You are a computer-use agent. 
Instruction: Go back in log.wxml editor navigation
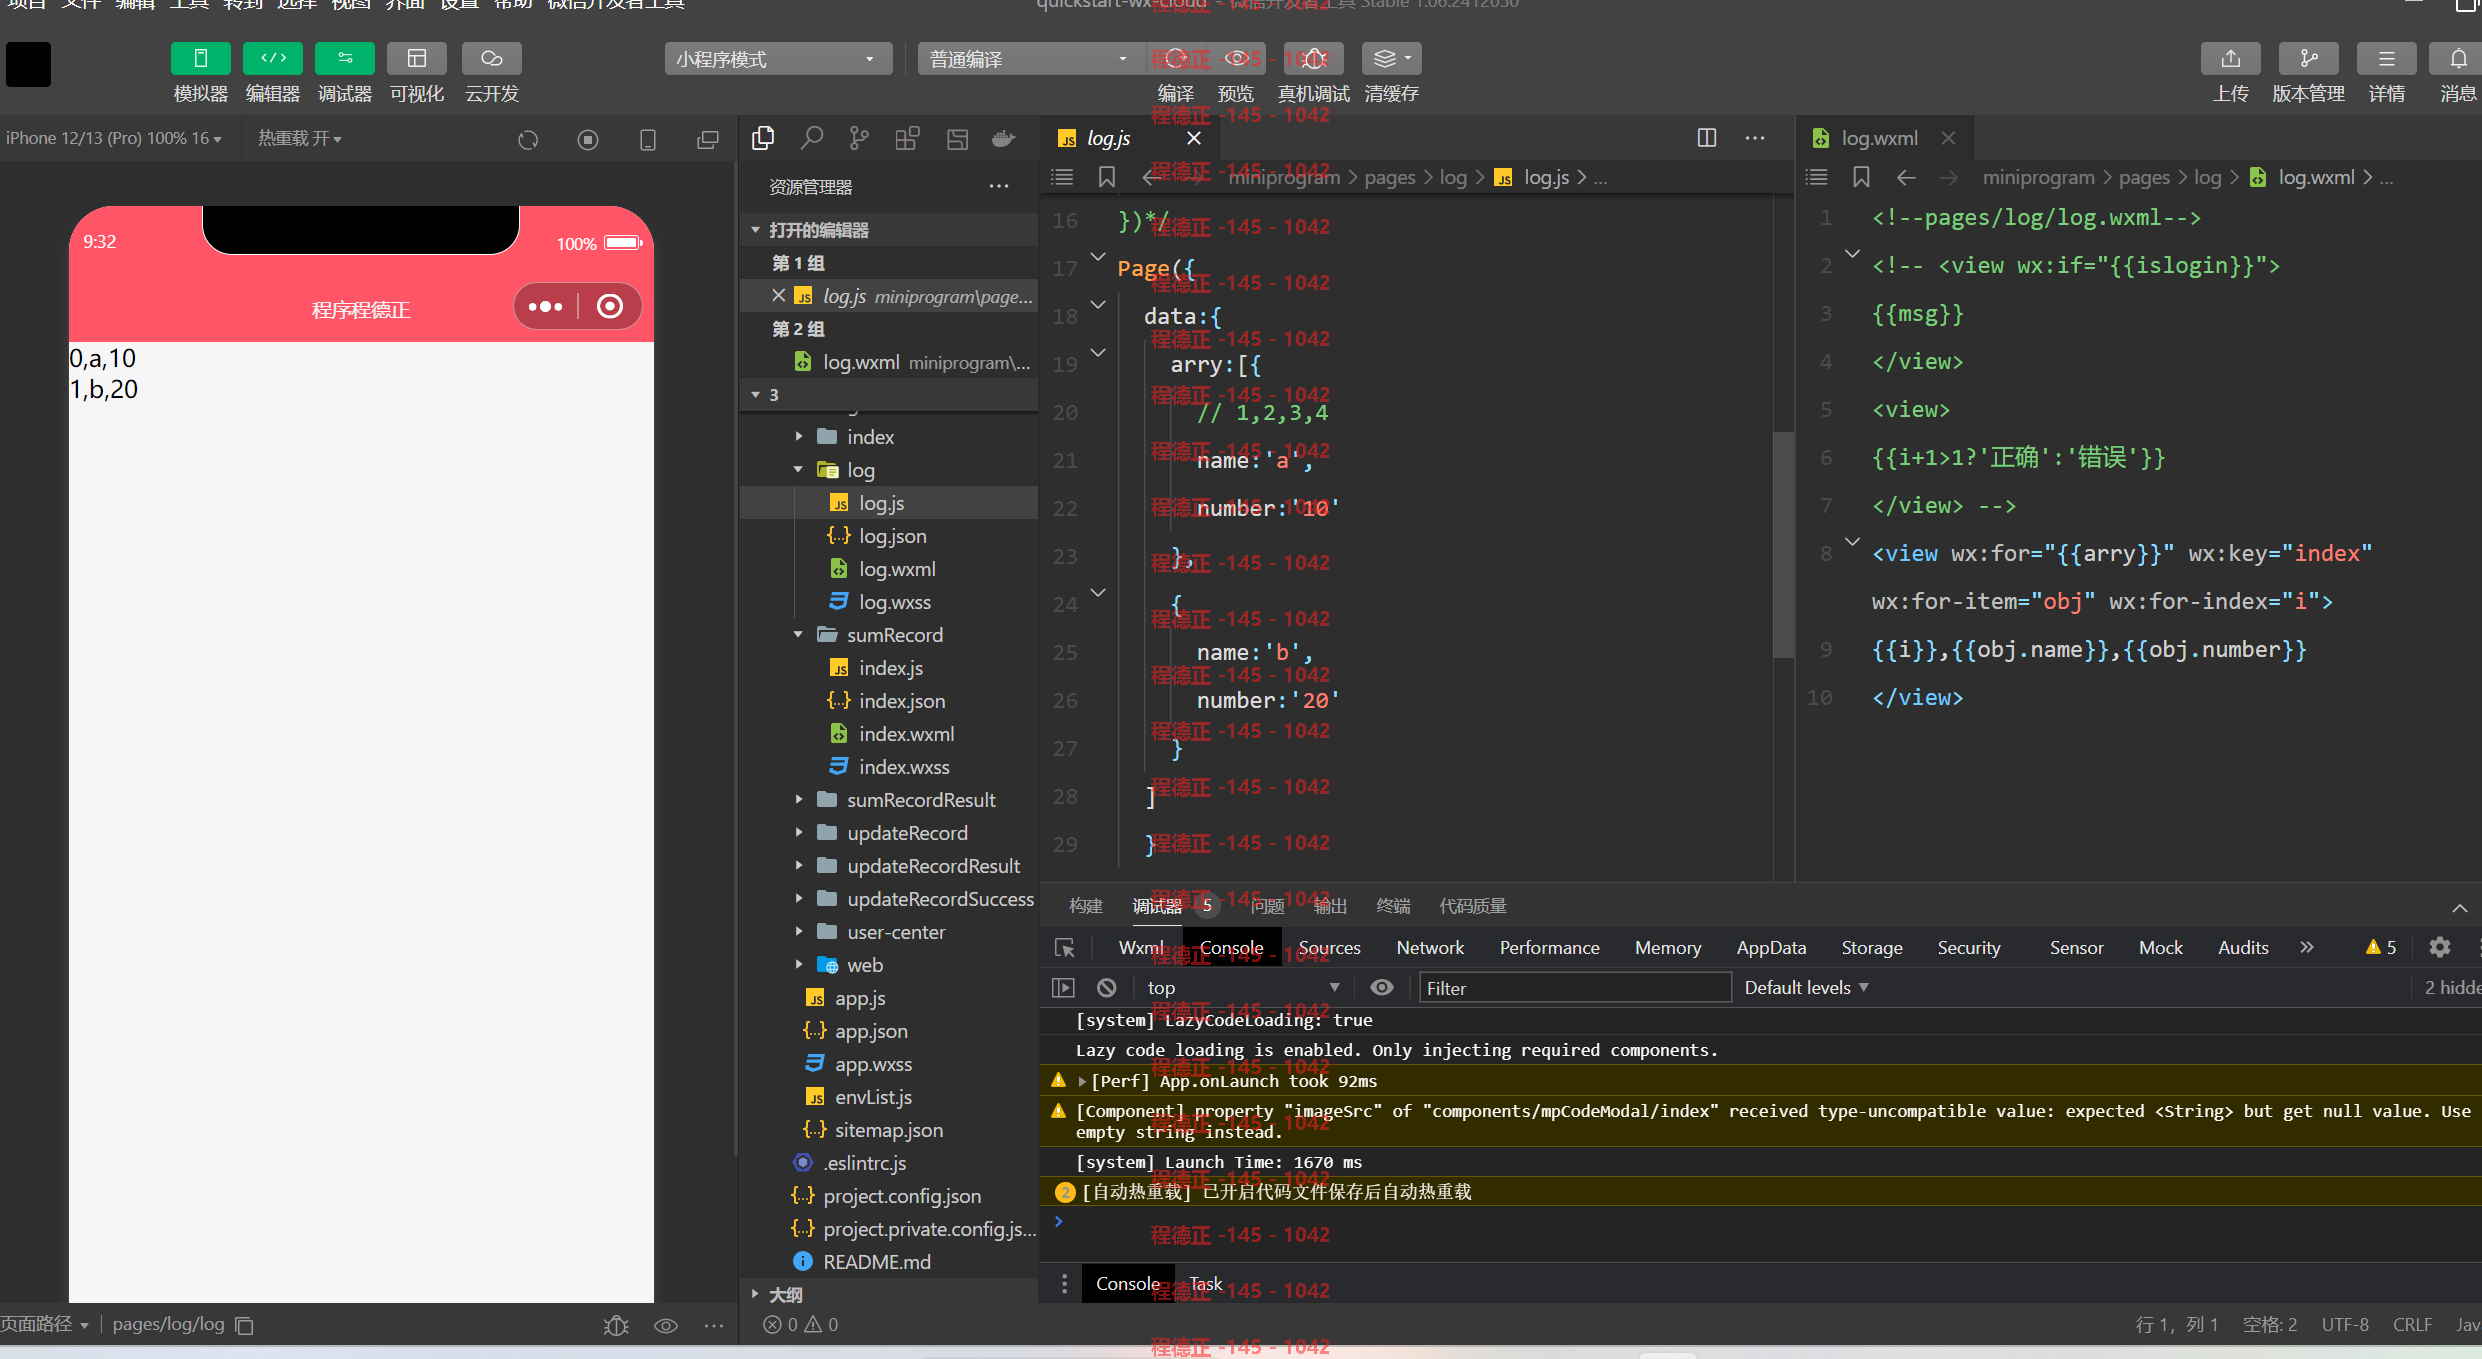(x=1906, y=177)
